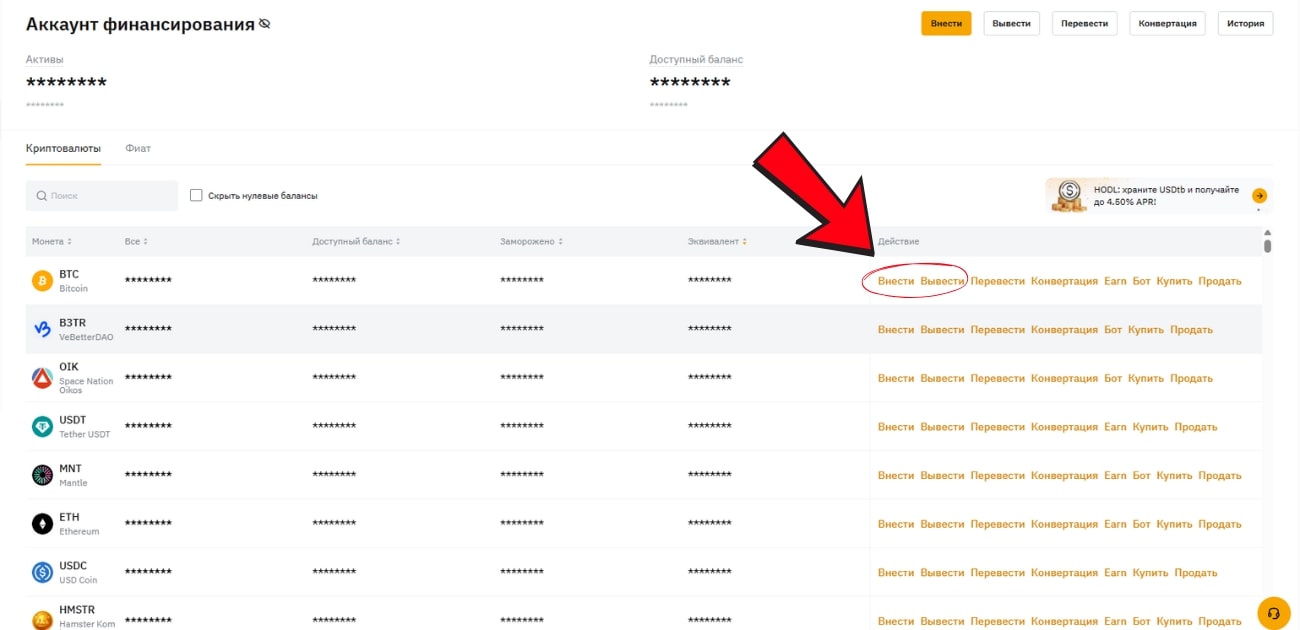The width and height of the screenshot is (1300, 630).
Task: Click scroll-up arrow above table scrollbar
Action: (1267, 233)
